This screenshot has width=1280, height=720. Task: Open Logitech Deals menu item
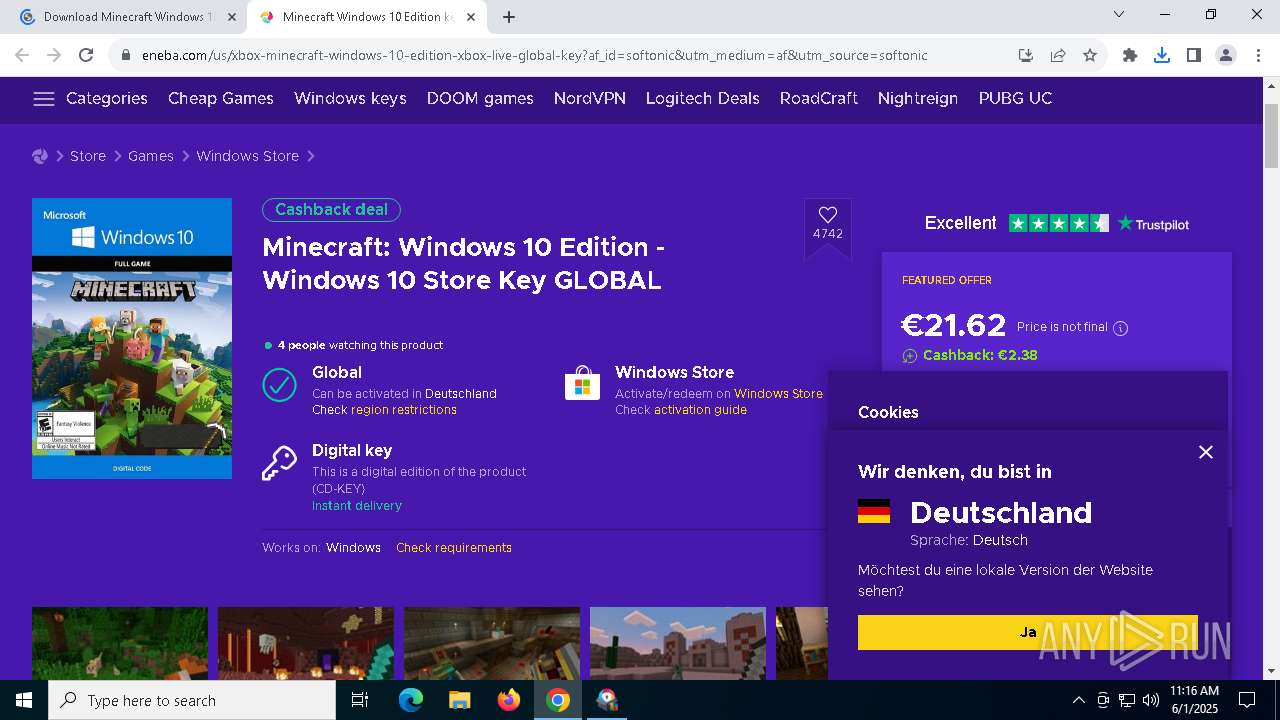[x=703, y=98]
